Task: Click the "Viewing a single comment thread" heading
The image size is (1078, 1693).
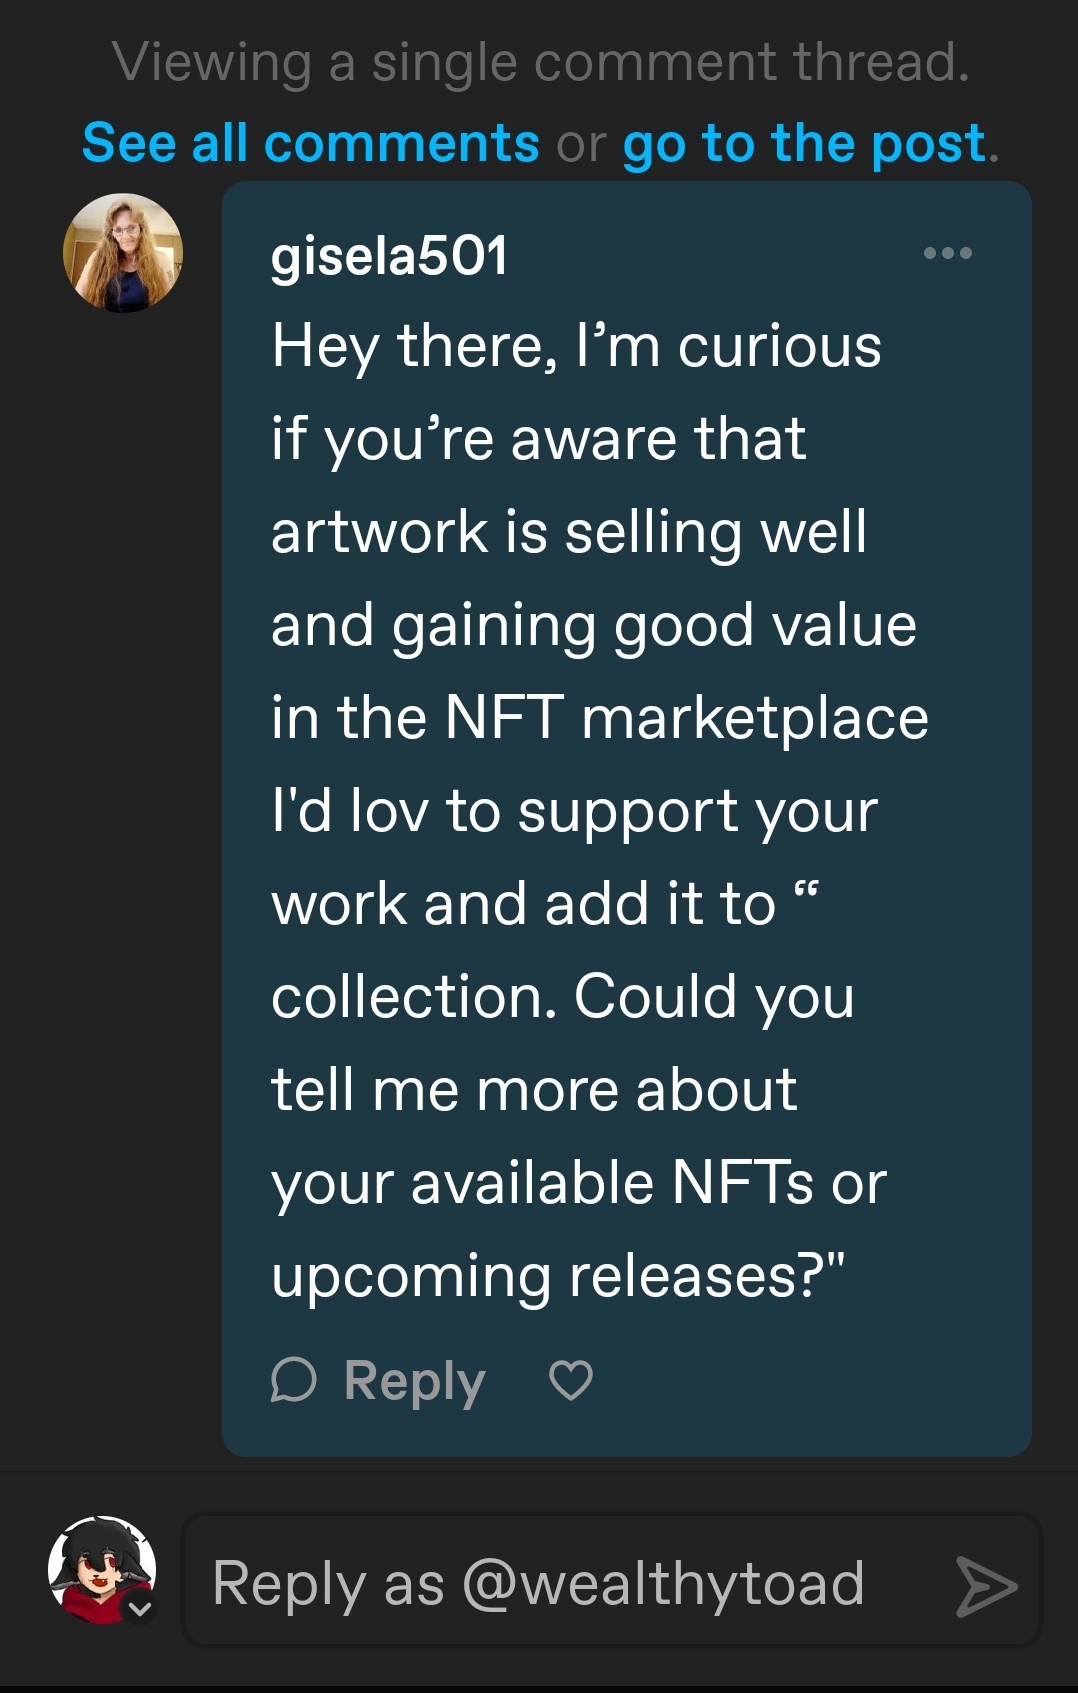Action: (x=540, y=62)
